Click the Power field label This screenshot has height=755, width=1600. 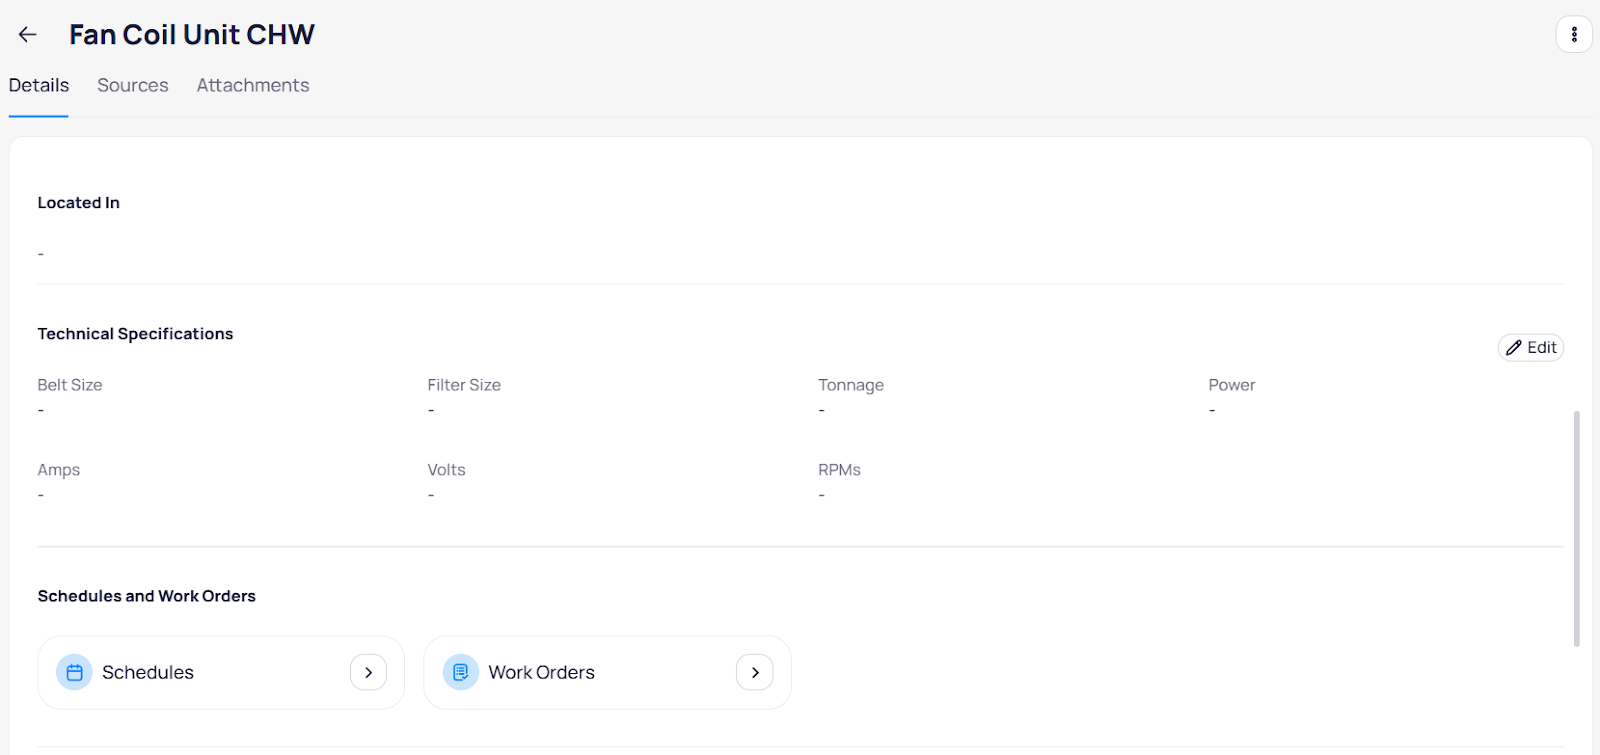(x=1231, y=385)
